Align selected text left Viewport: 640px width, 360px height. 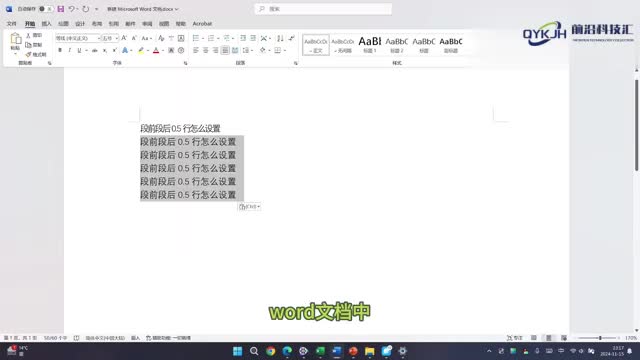click(196, 51)
